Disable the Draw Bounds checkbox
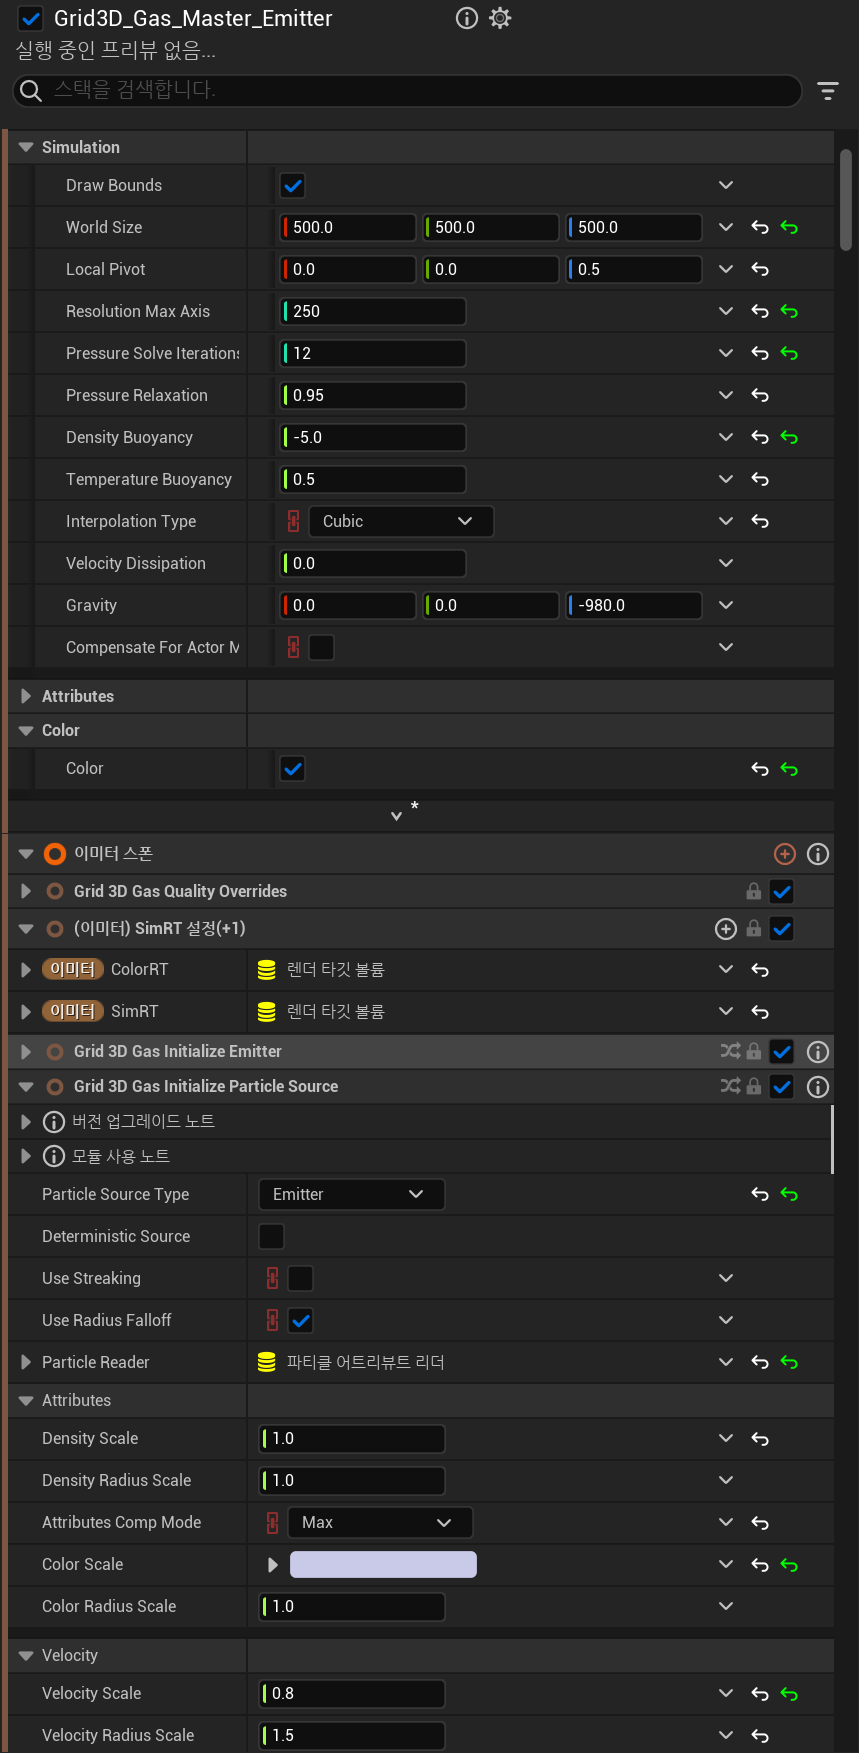Screen dimensions: 859x1753 (293, 185)
